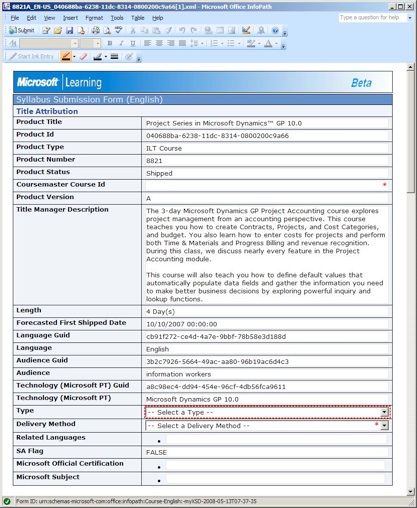Screen dimensions: 417x508
Task: Click the Help question mark icon
Action: pos(275,31)
